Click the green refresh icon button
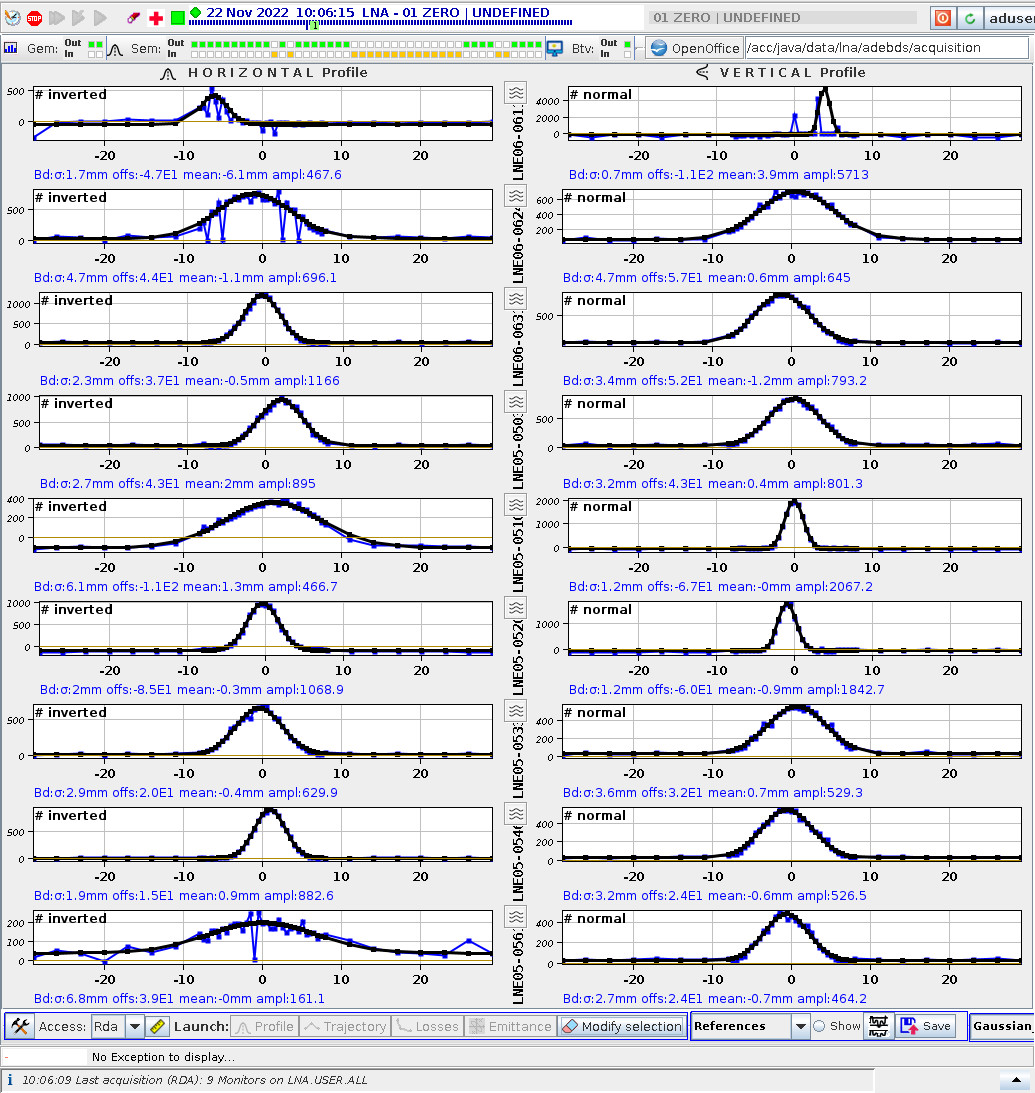Screen dimensions: 1035x1093 click(x=969, y=18)
